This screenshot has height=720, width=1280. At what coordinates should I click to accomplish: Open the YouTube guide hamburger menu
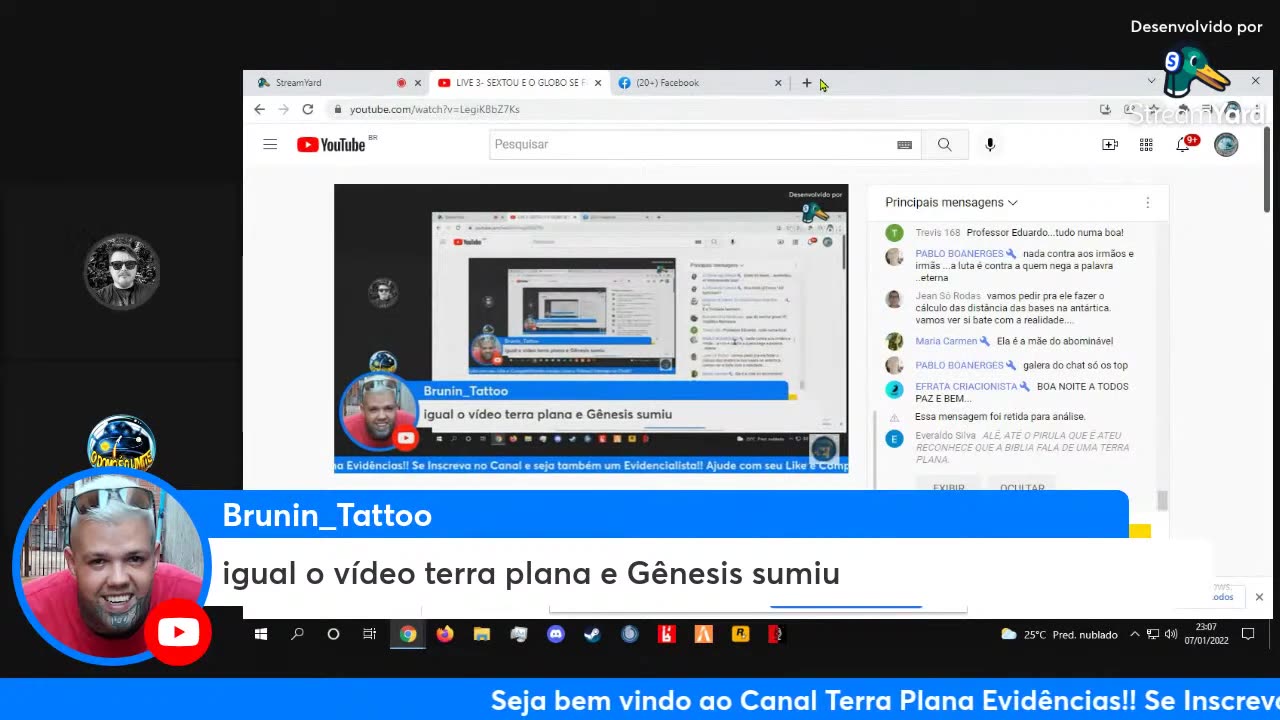coord(270,145)
